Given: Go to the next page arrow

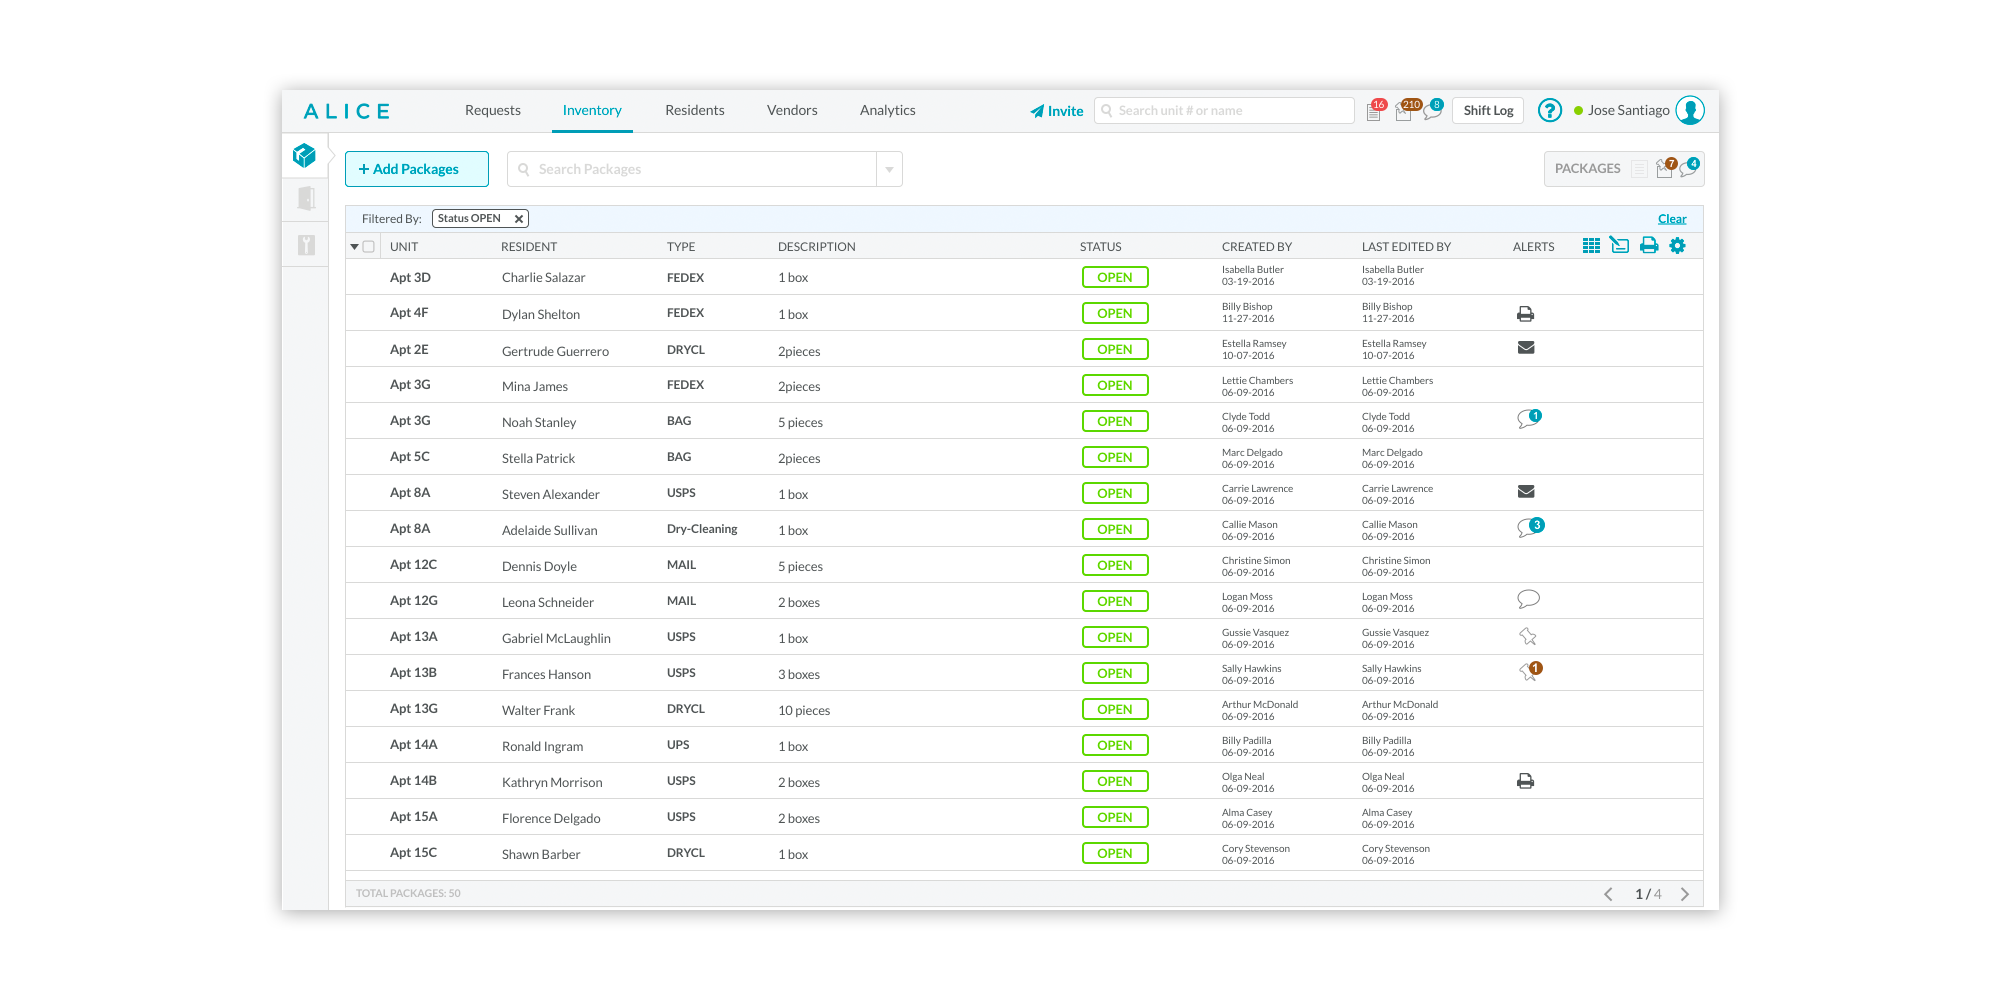Looking at the screenshot, I should point(1685,894).
